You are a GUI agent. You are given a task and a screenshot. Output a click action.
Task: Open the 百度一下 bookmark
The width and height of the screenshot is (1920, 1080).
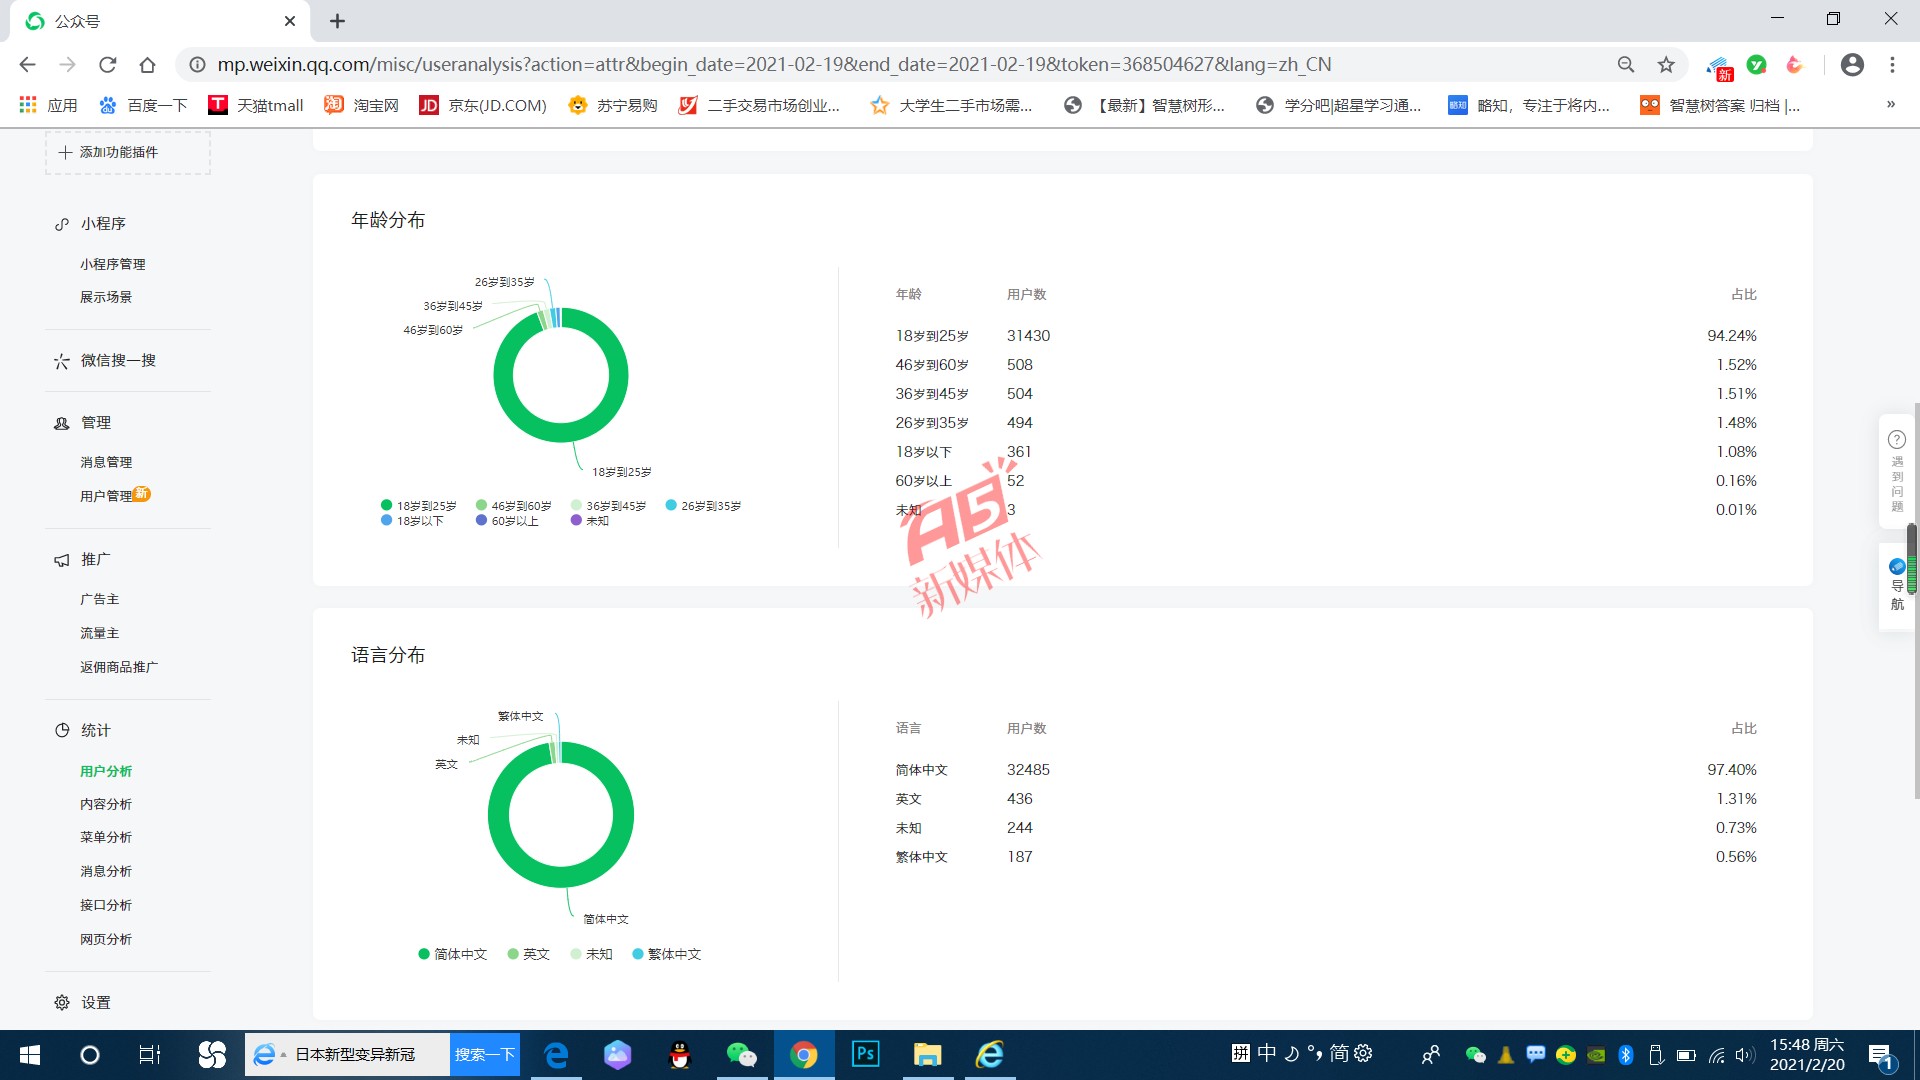click(x=143, y=105)
